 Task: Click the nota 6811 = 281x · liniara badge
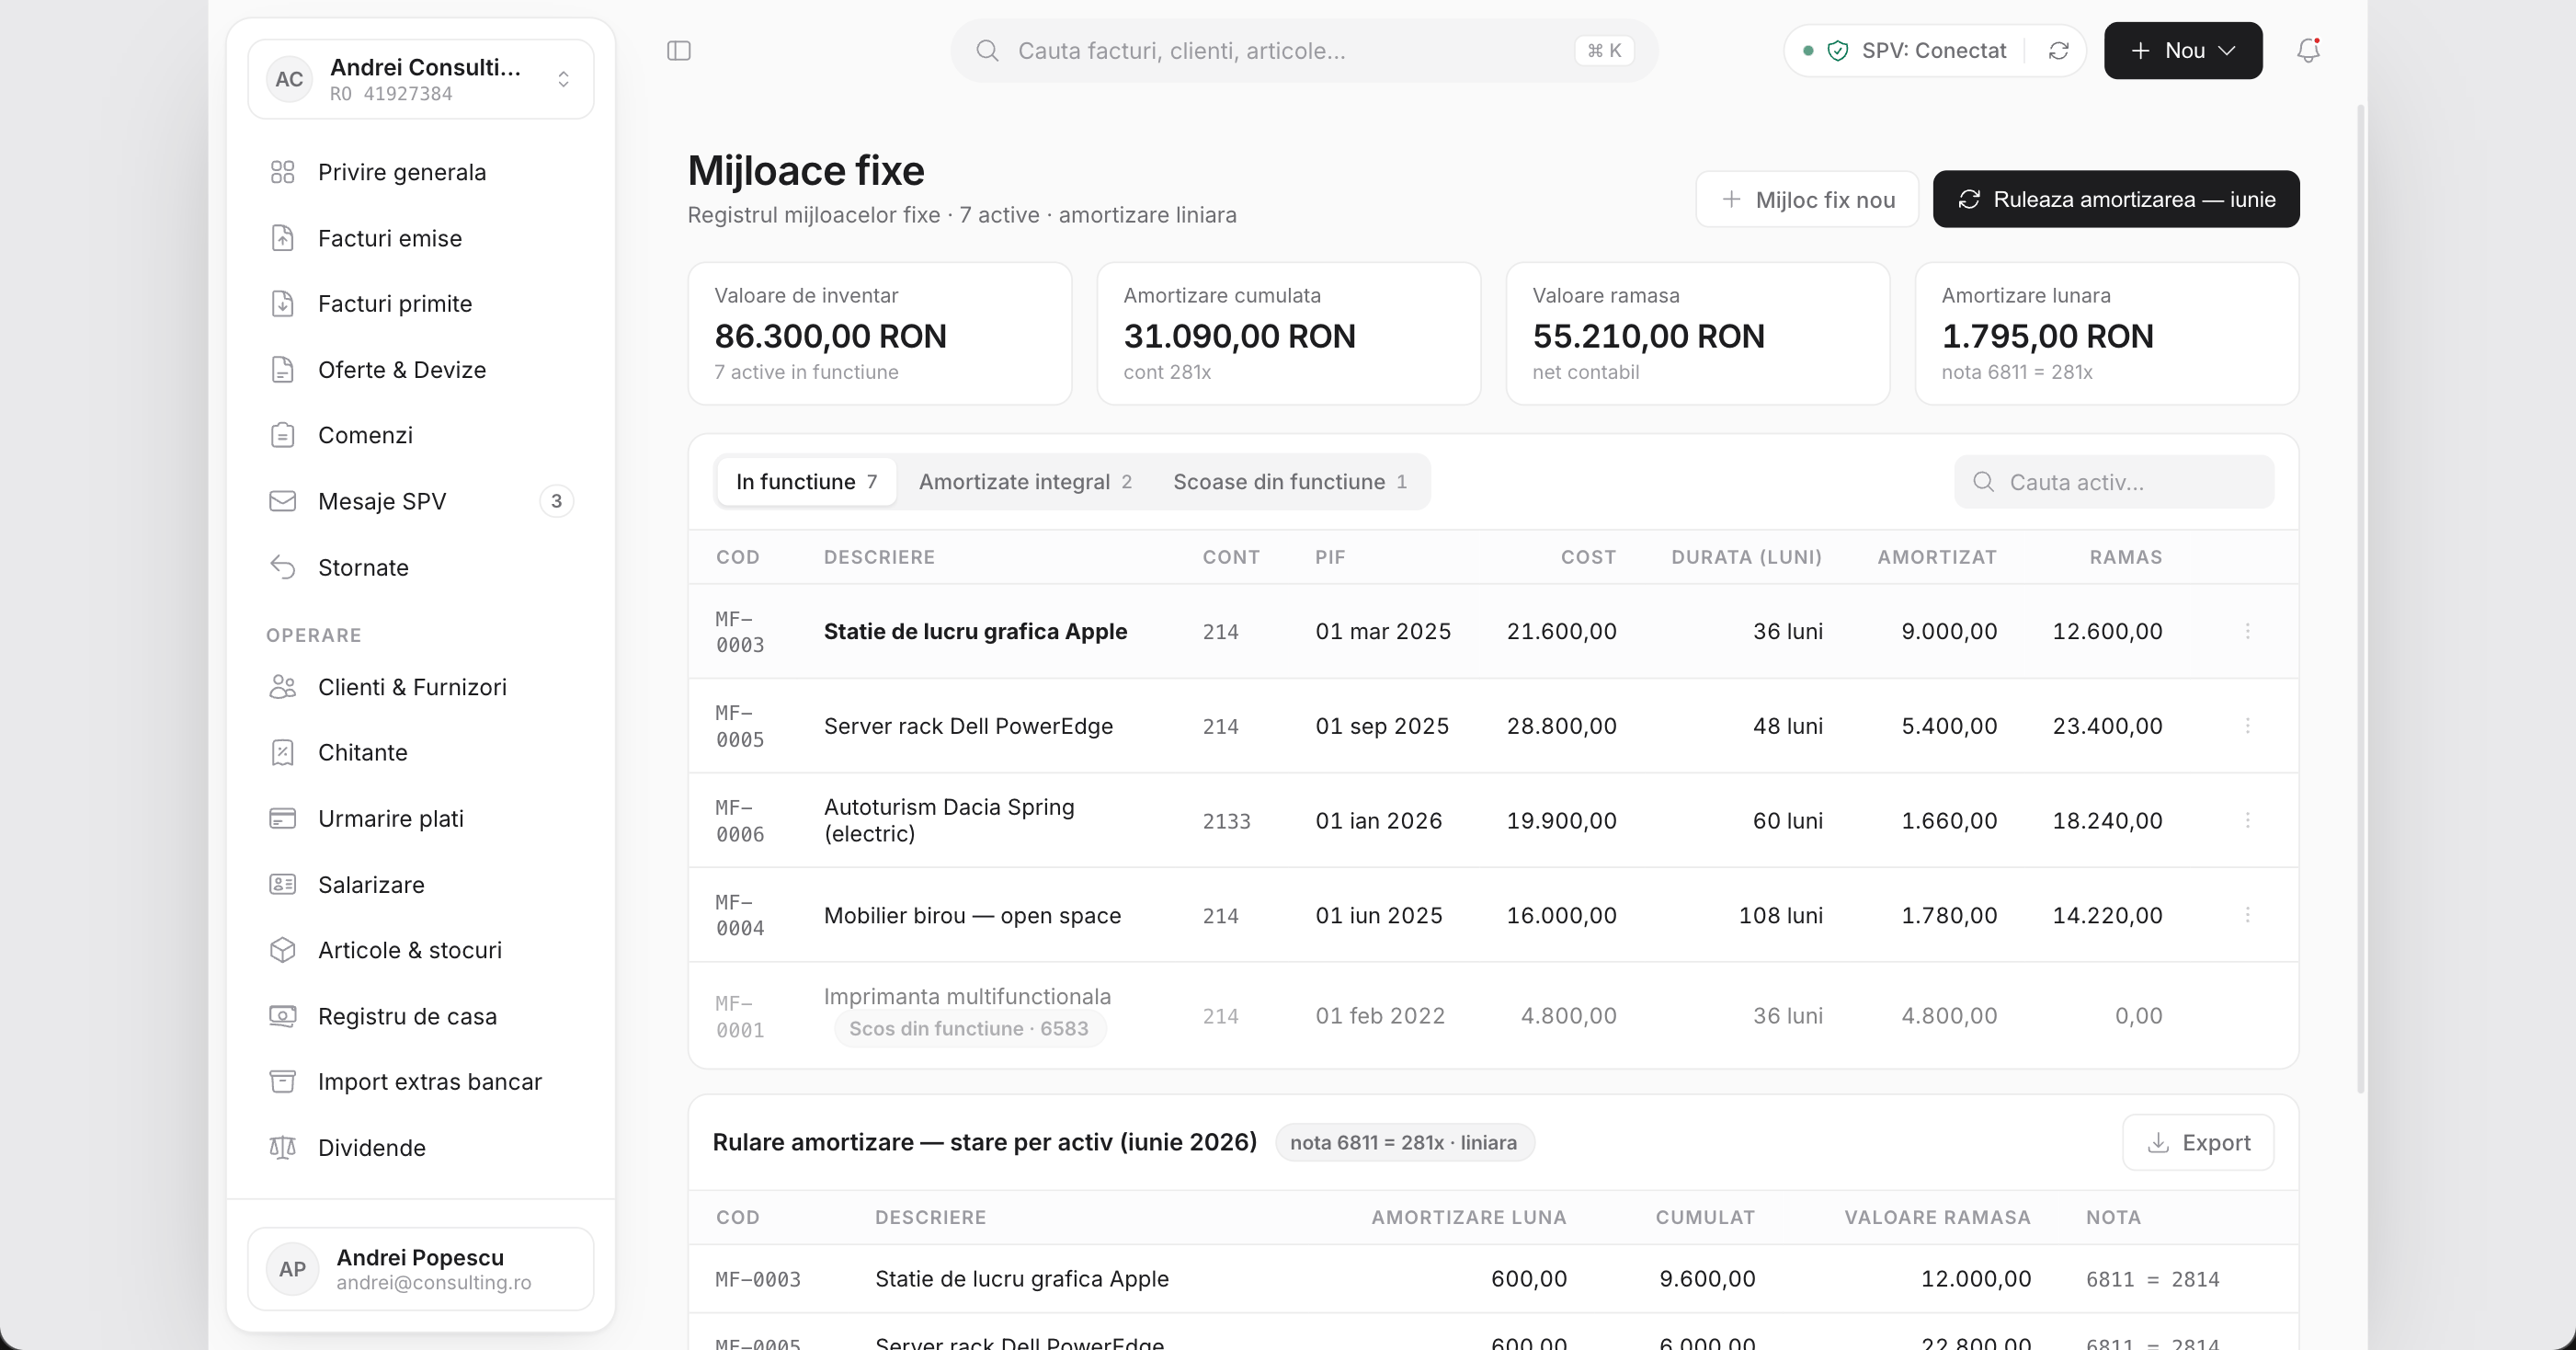pos(1404,1142)
